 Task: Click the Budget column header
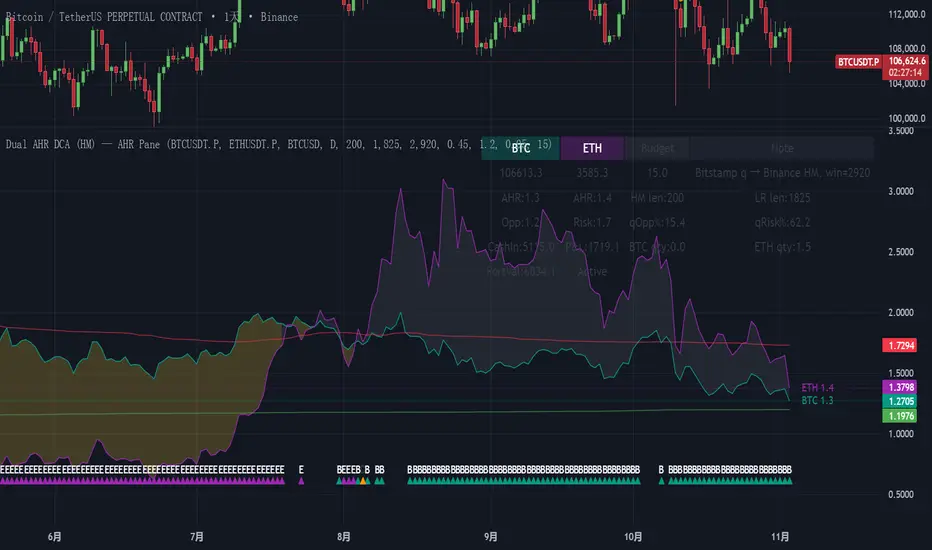coord(657,148)
